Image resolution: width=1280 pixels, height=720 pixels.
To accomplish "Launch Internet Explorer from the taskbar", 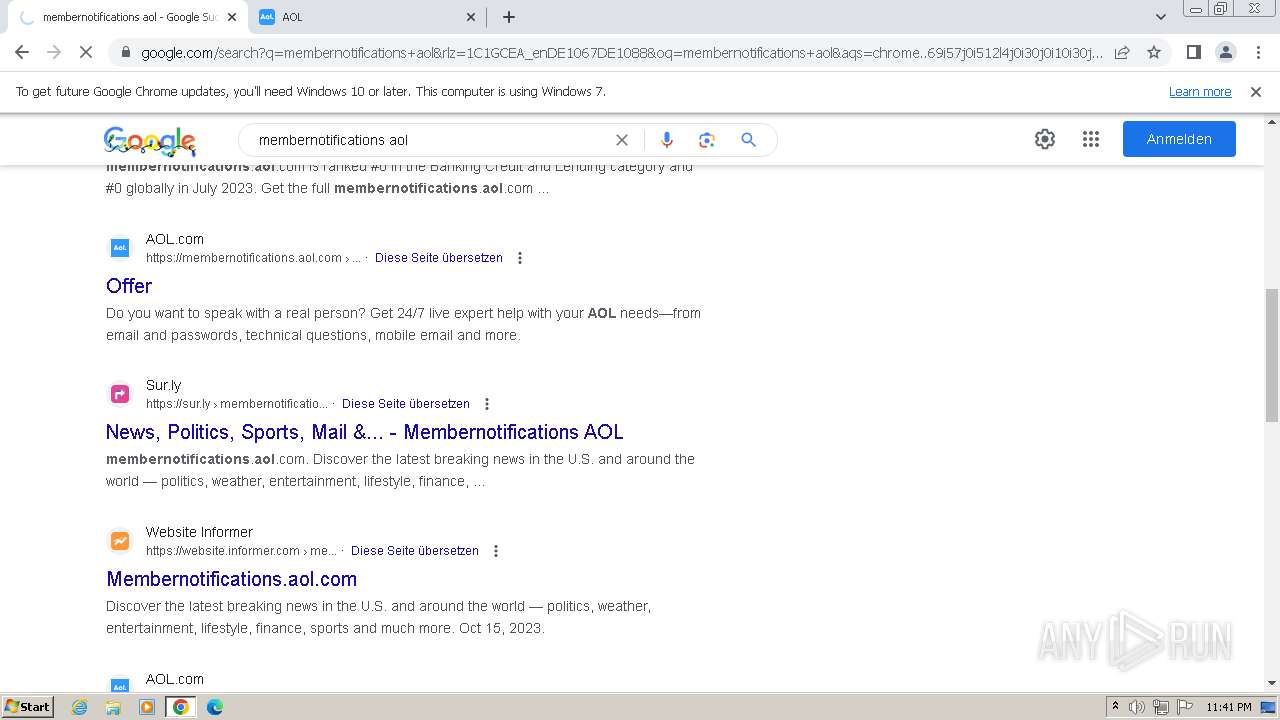I will (80, 707).
